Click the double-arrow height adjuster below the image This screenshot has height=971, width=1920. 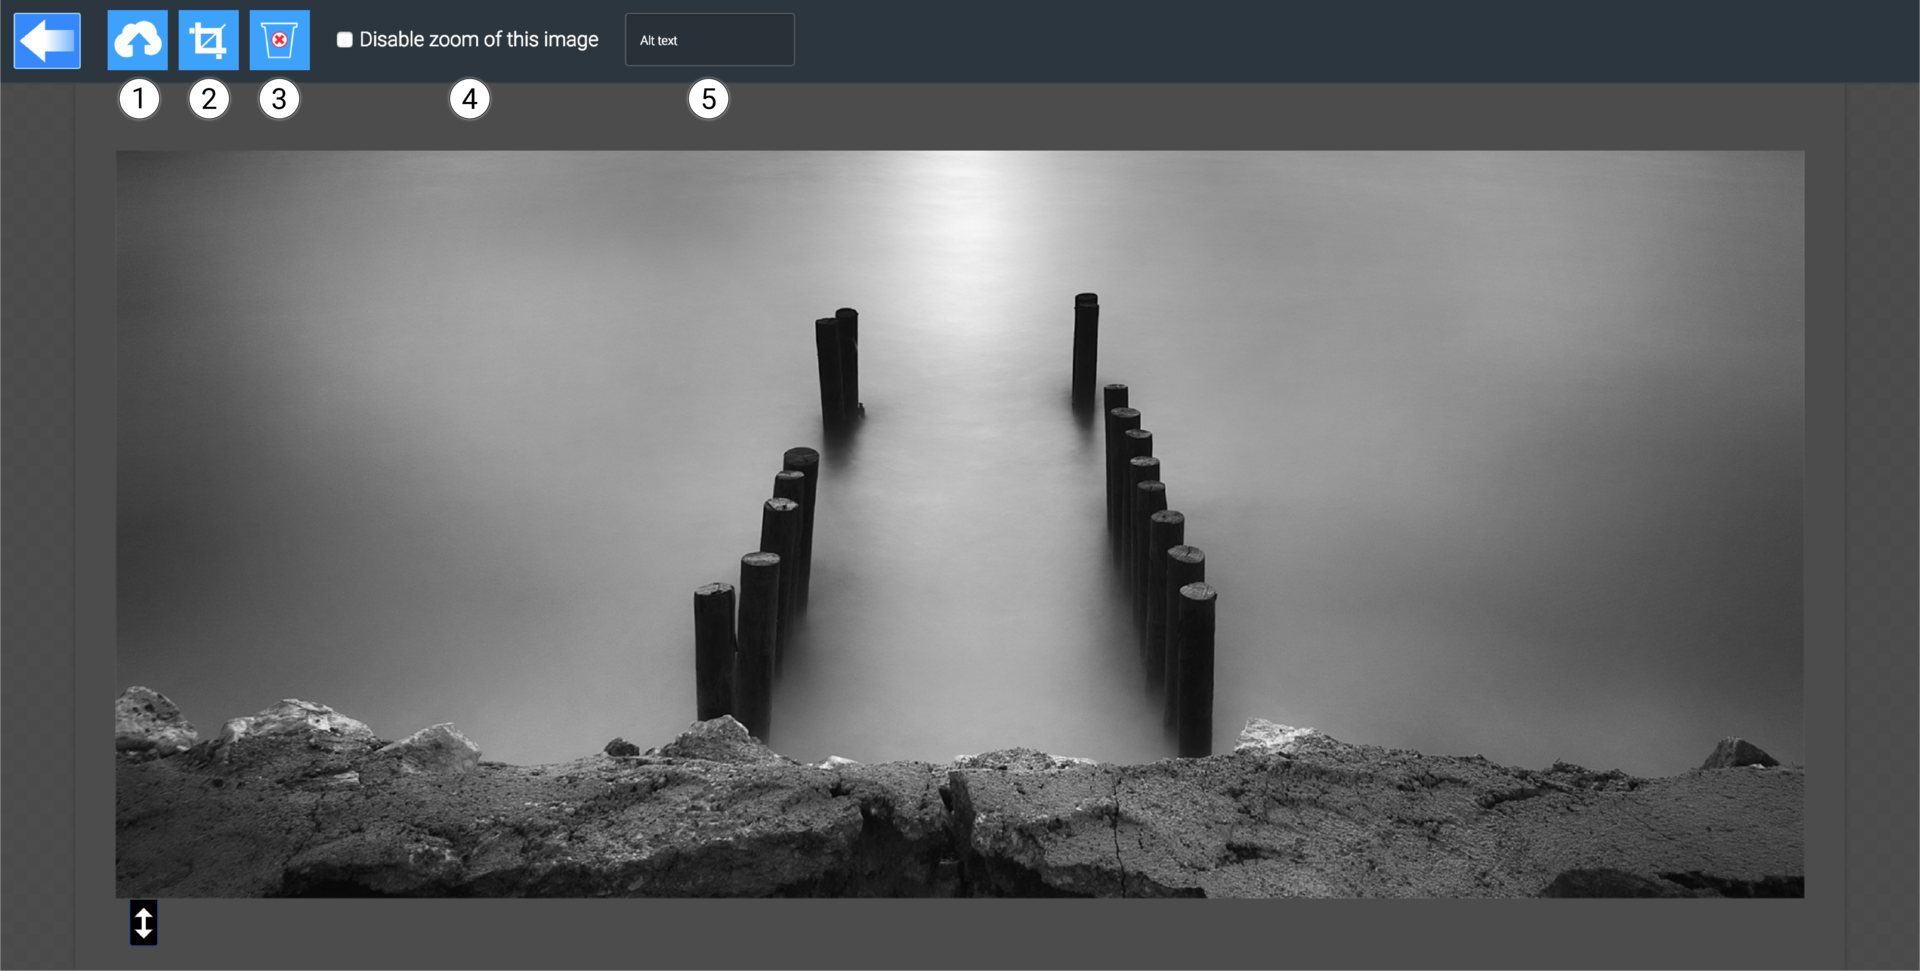pyautogui.click(x=143, y=922)
